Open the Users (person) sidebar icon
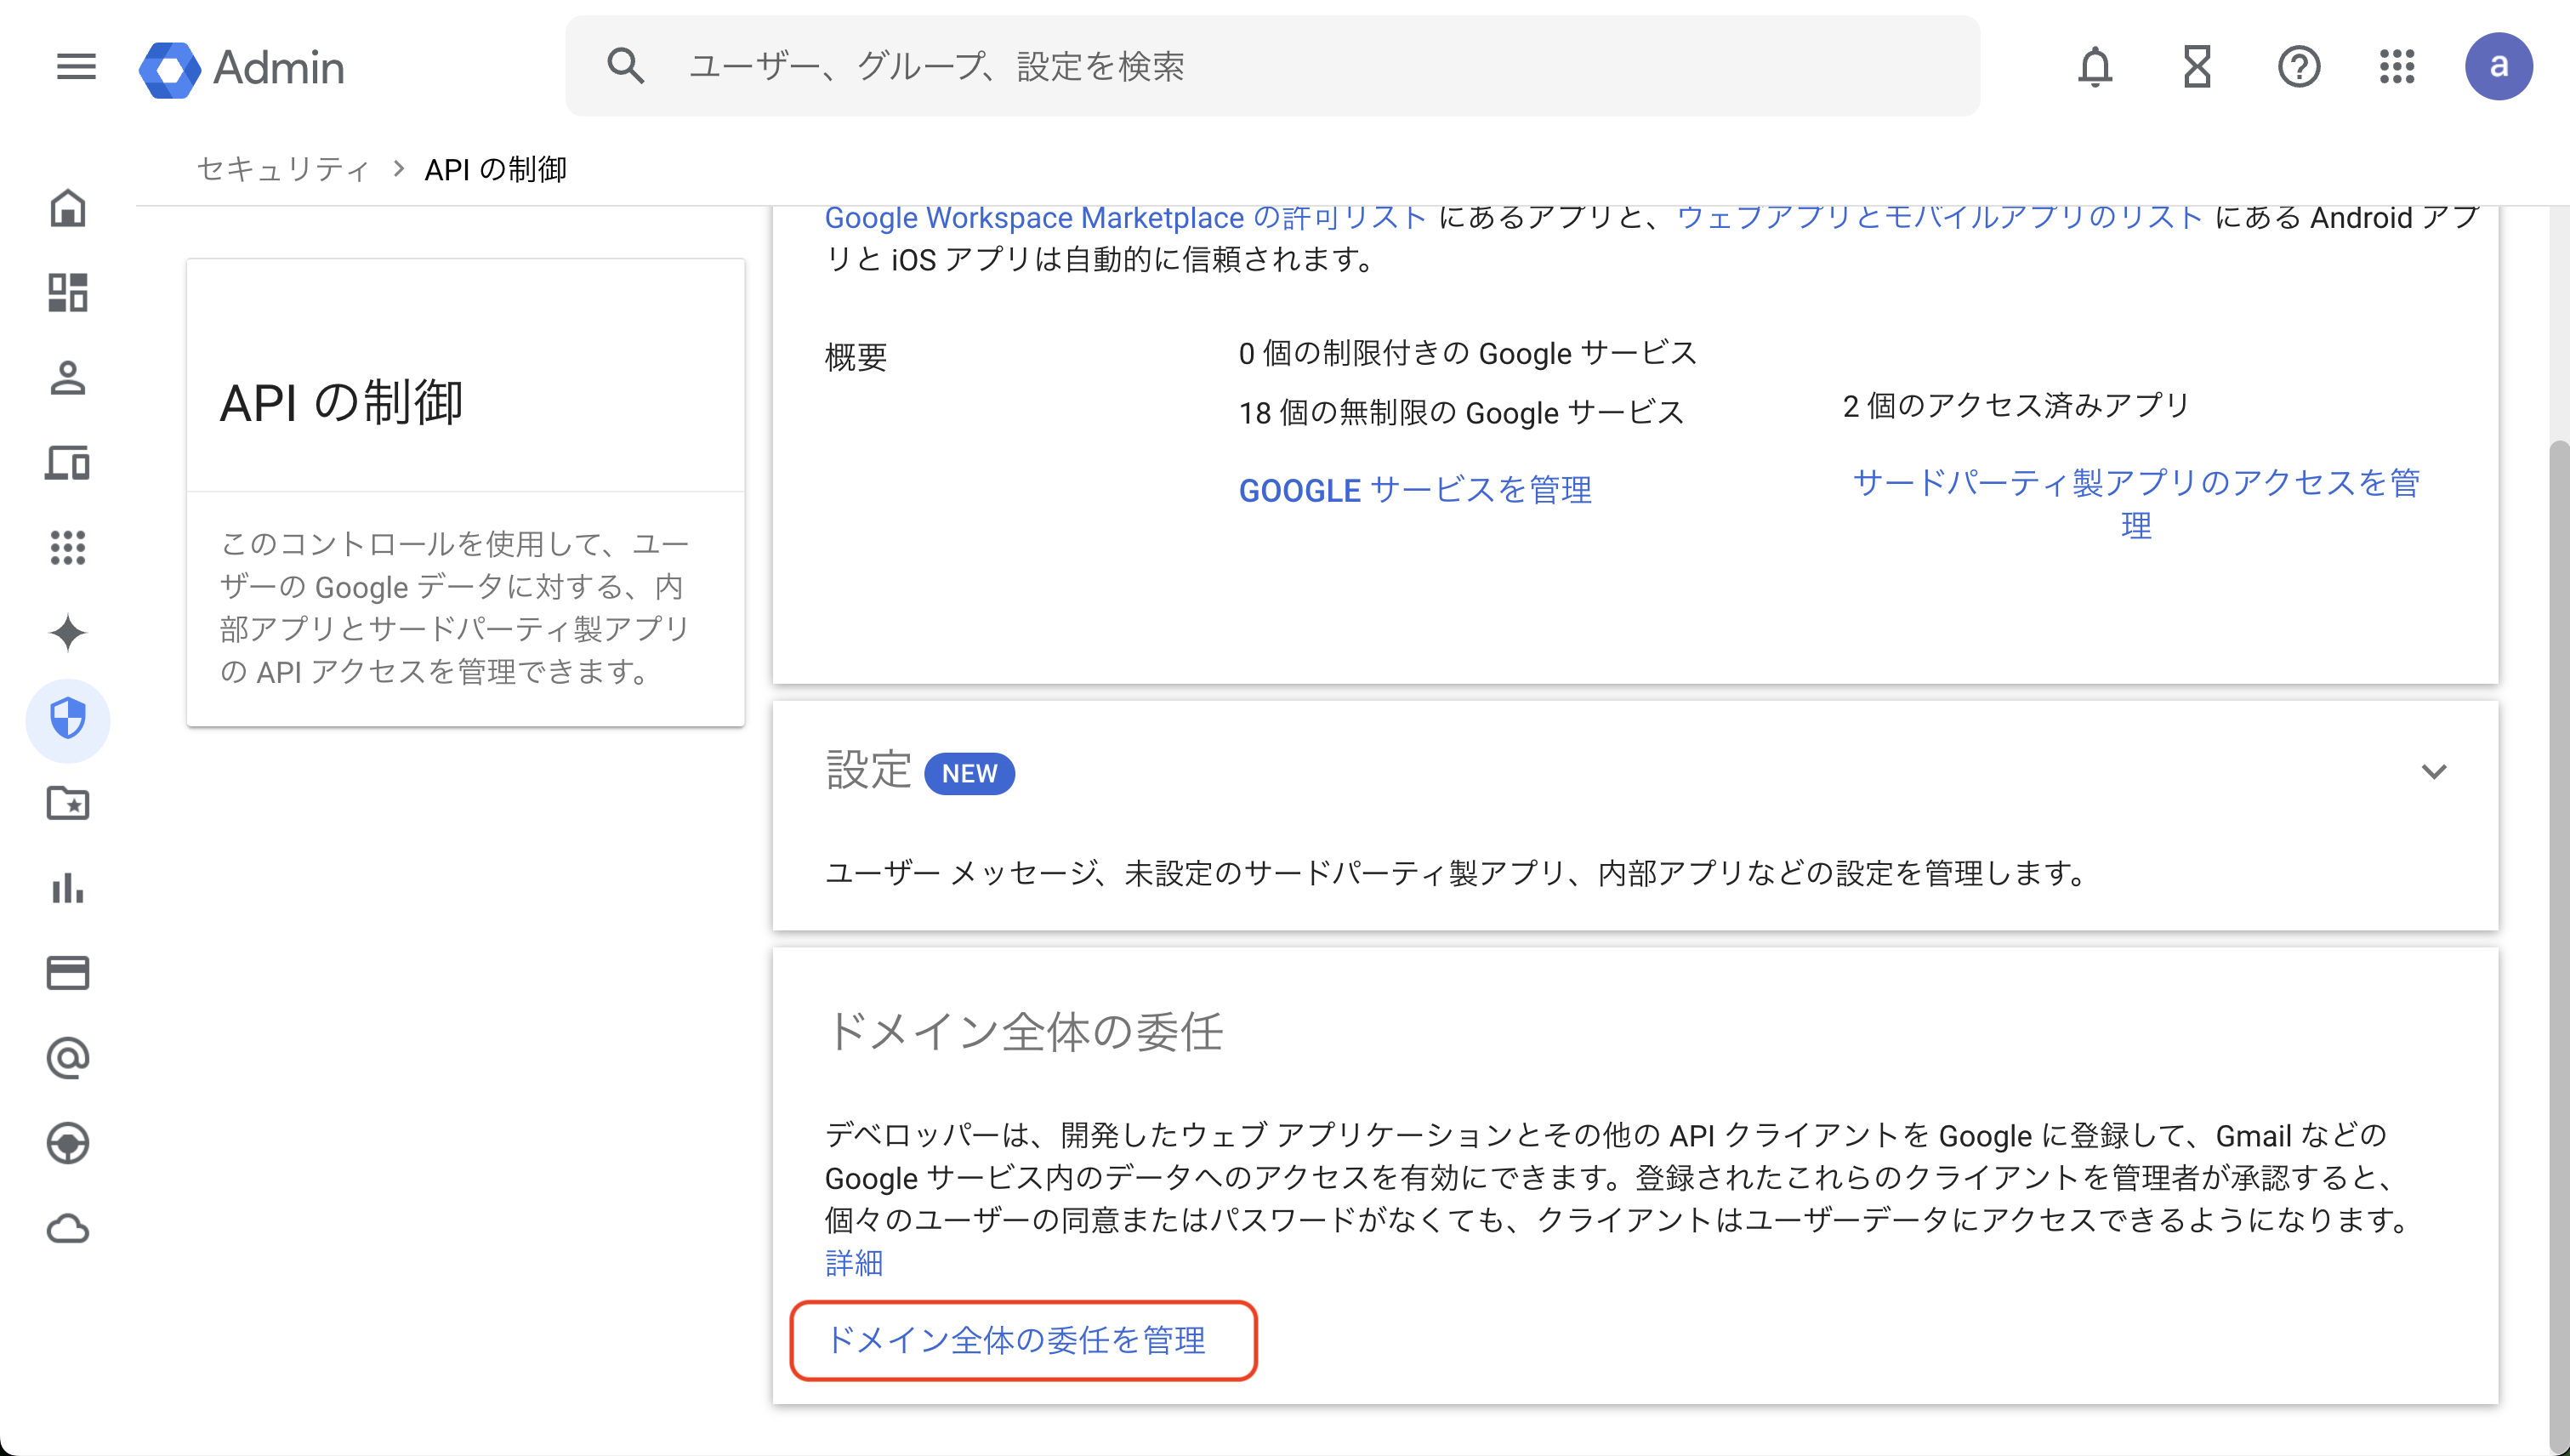The width and height of the screenshot is (2570, 1456). (x=68, y=378)
